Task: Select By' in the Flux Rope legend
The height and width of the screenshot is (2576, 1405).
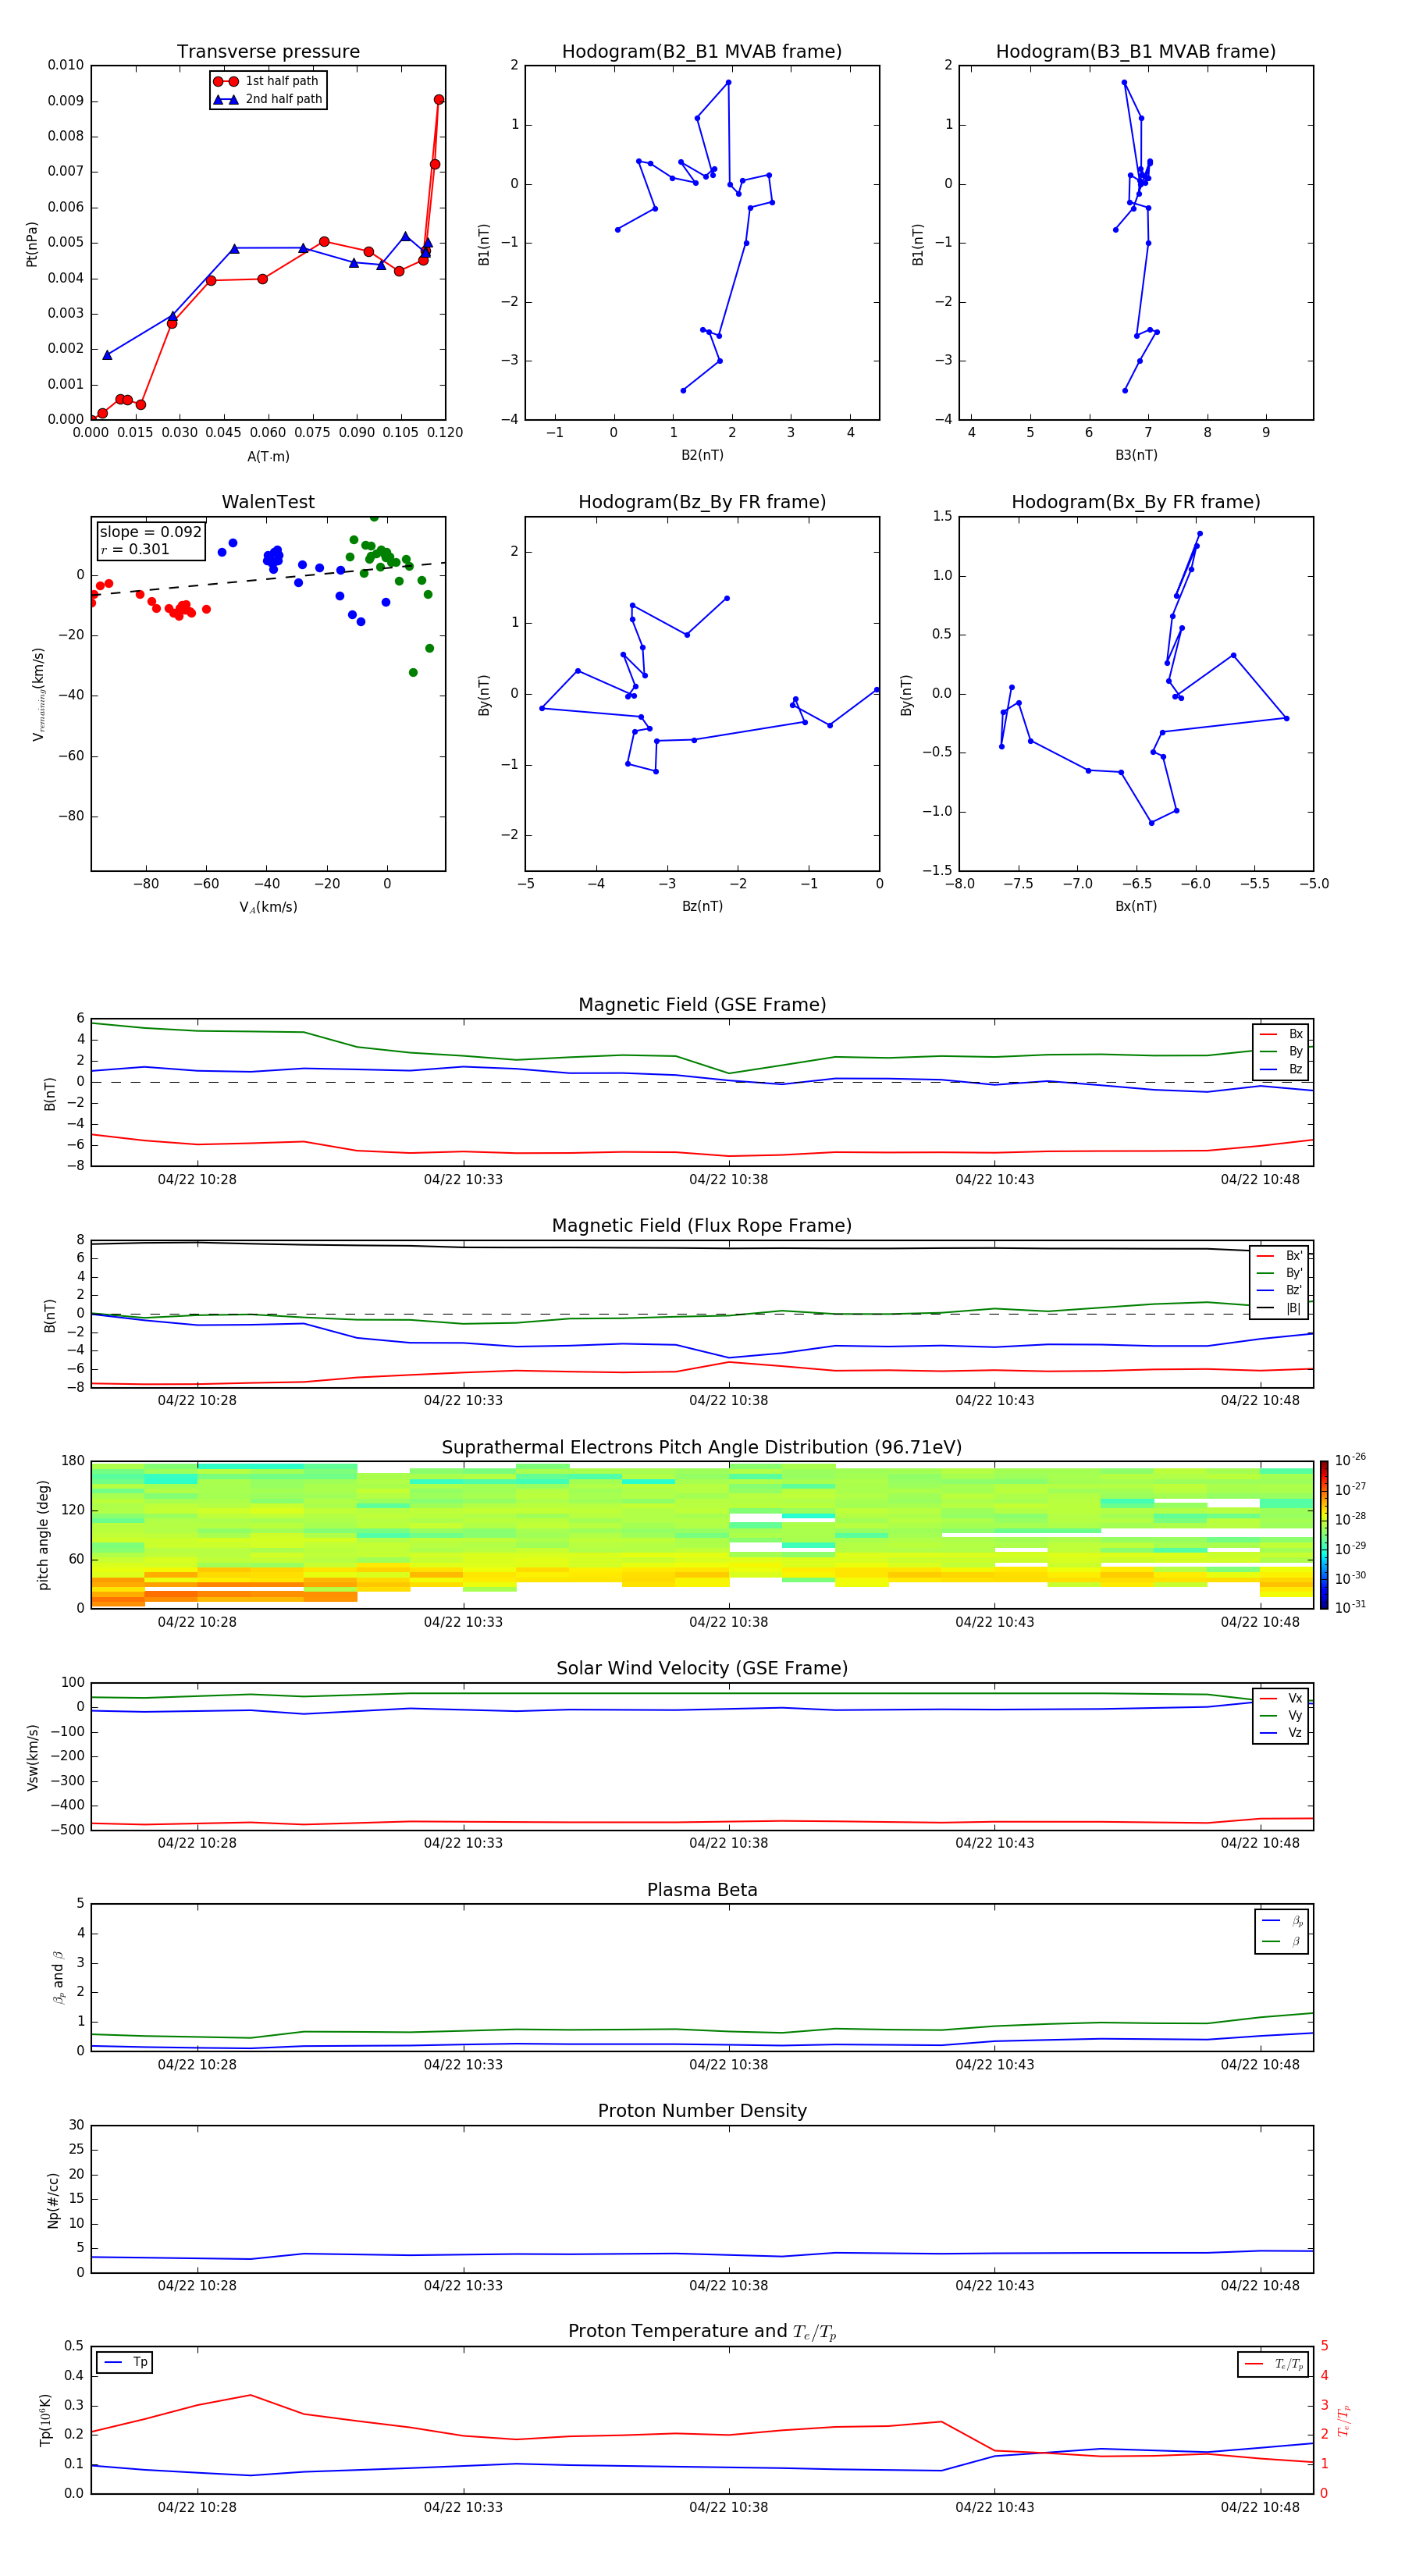Action: coord(1280,1273)
